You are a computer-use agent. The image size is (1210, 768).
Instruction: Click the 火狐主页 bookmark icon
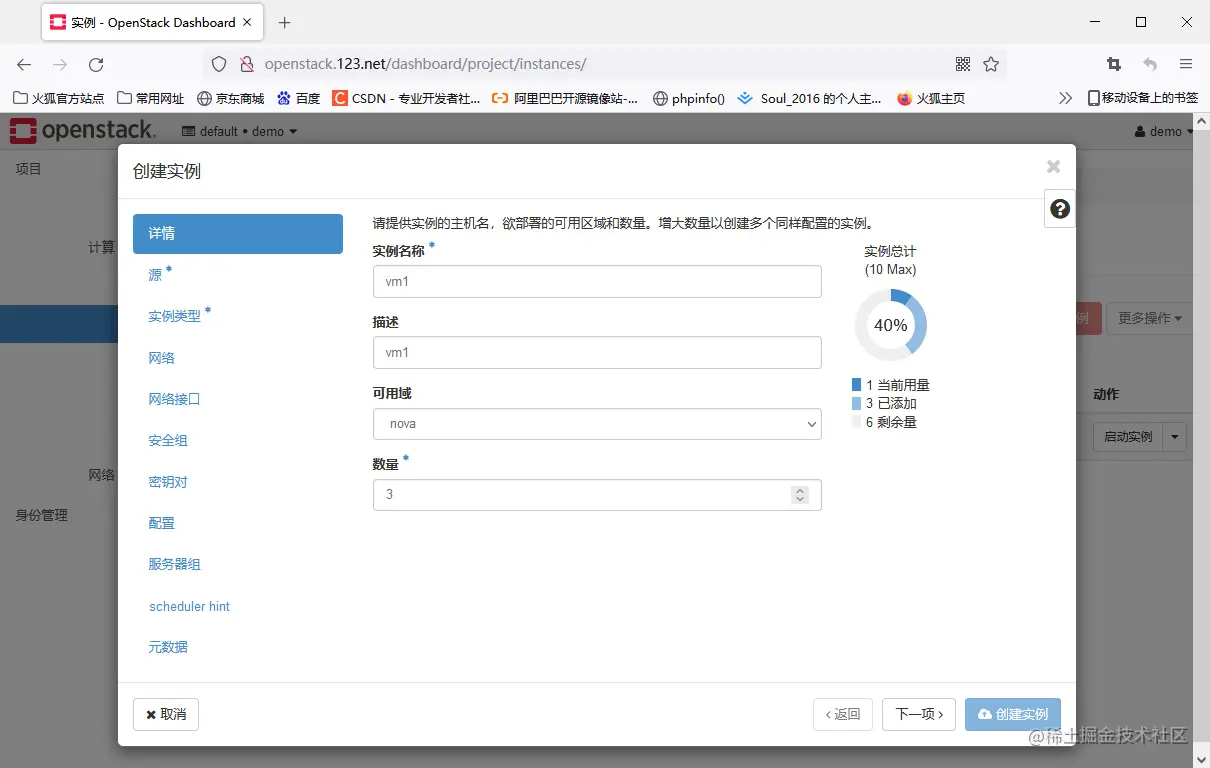point(904,98)
